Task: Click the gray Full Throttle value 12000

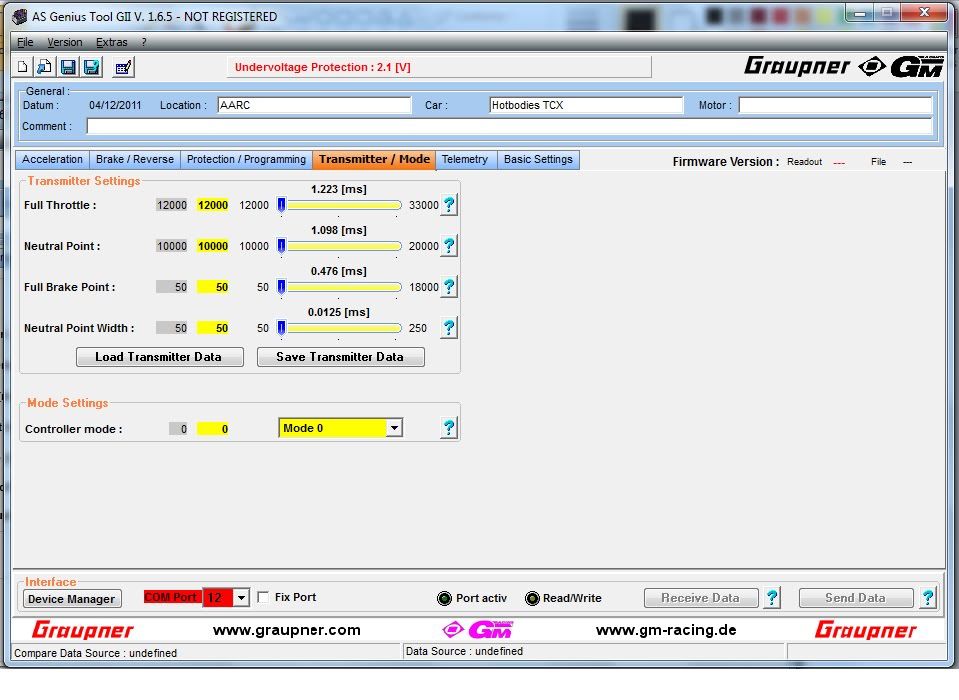Action: (x=172, y=205)
